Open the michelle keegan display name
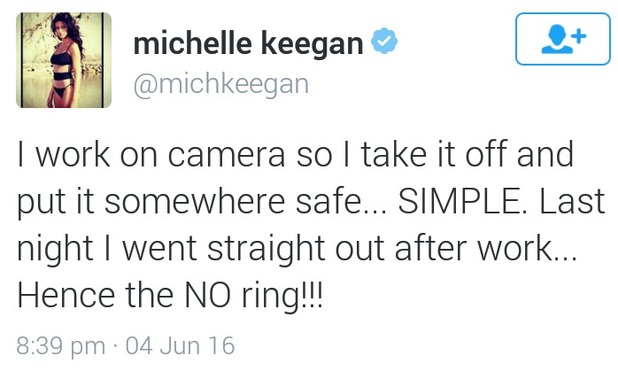618x379 pixels. point(248,43)
